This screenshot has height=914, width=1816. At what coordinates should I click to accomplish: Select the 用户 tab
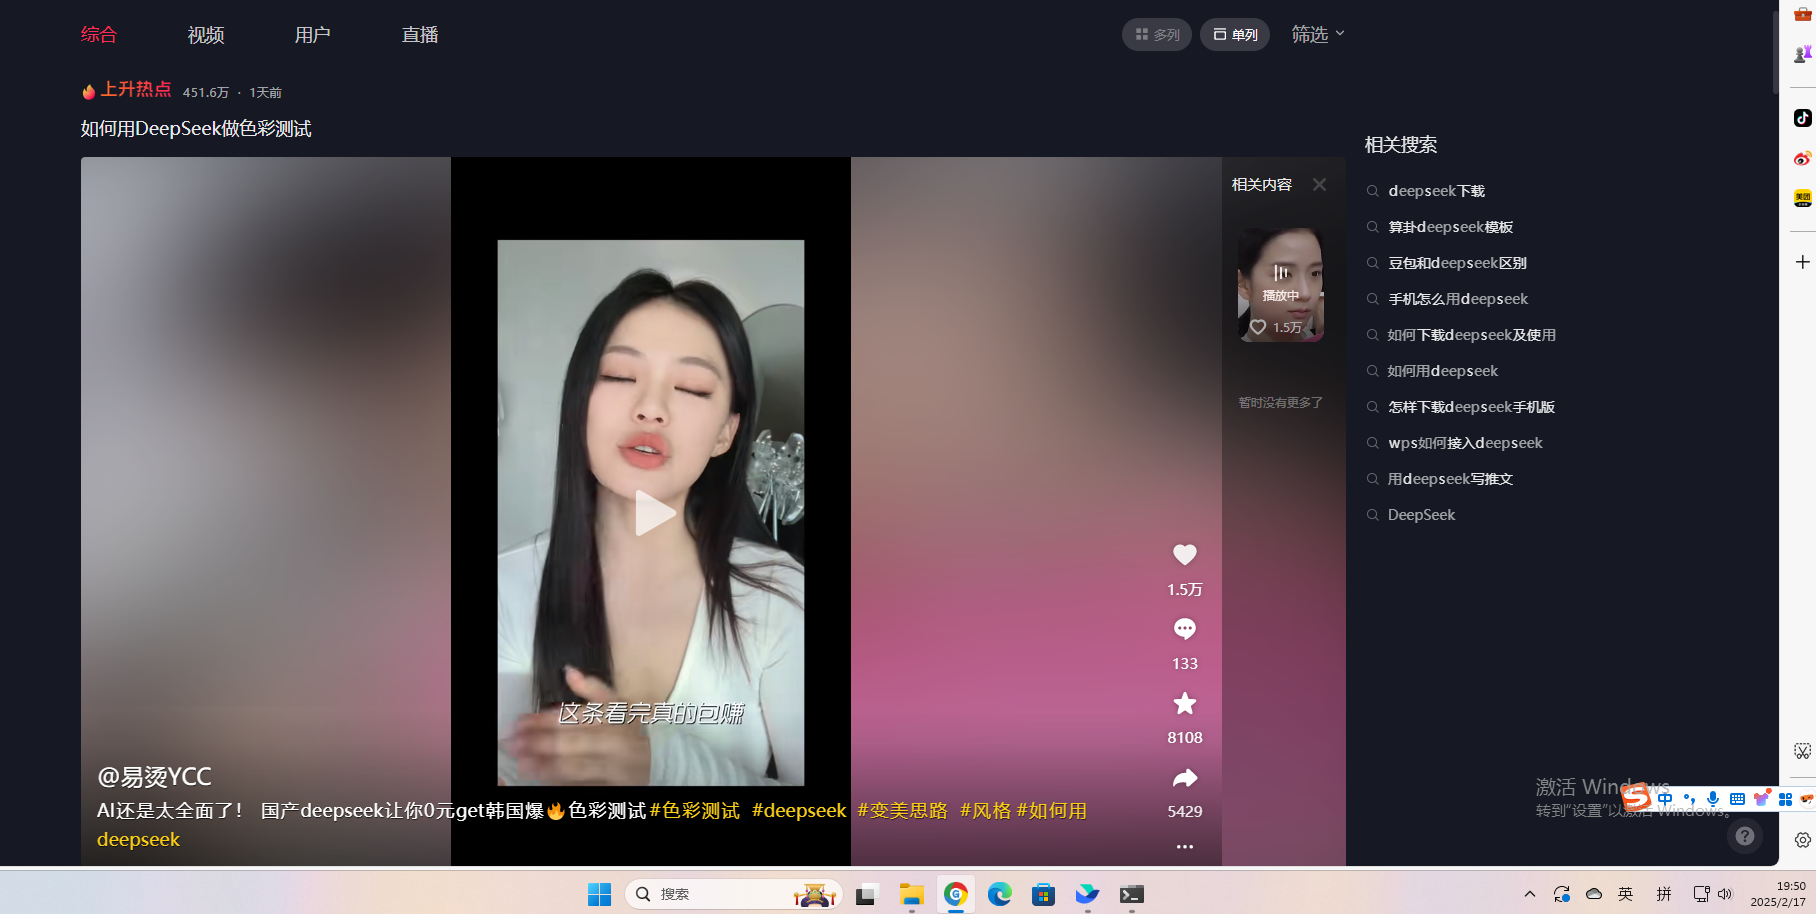coord(313,35)
